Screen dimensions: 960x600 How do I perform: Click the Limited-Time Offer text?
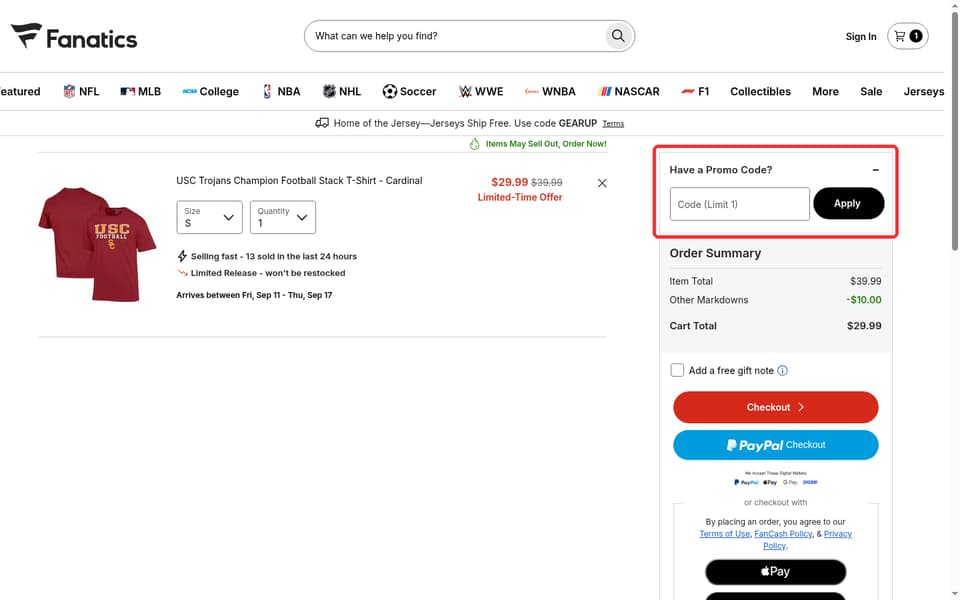pyautogui.click(x=520, y=197)
